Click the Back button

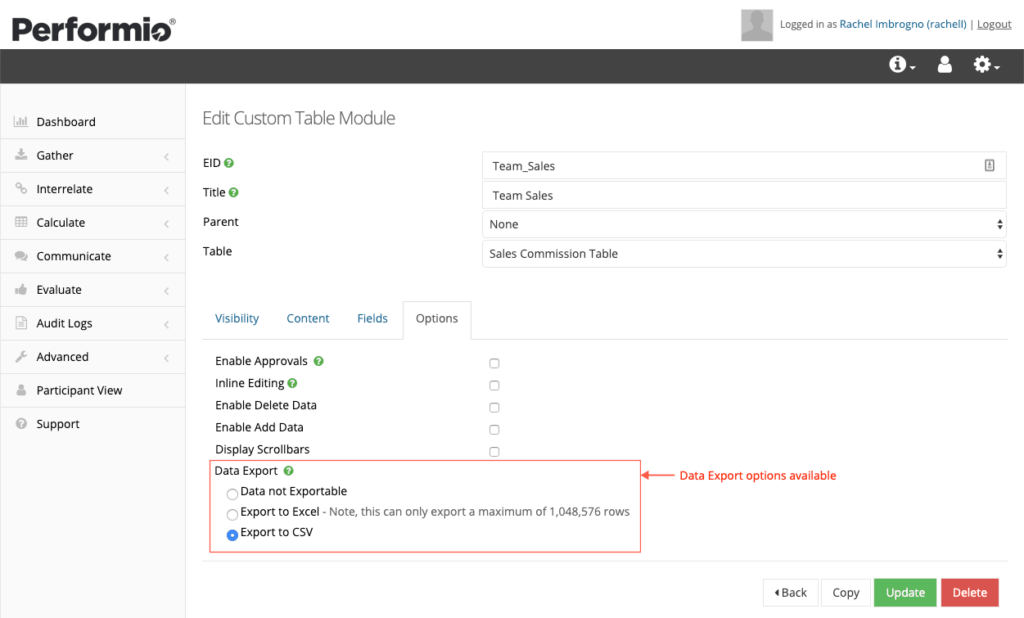790,593
